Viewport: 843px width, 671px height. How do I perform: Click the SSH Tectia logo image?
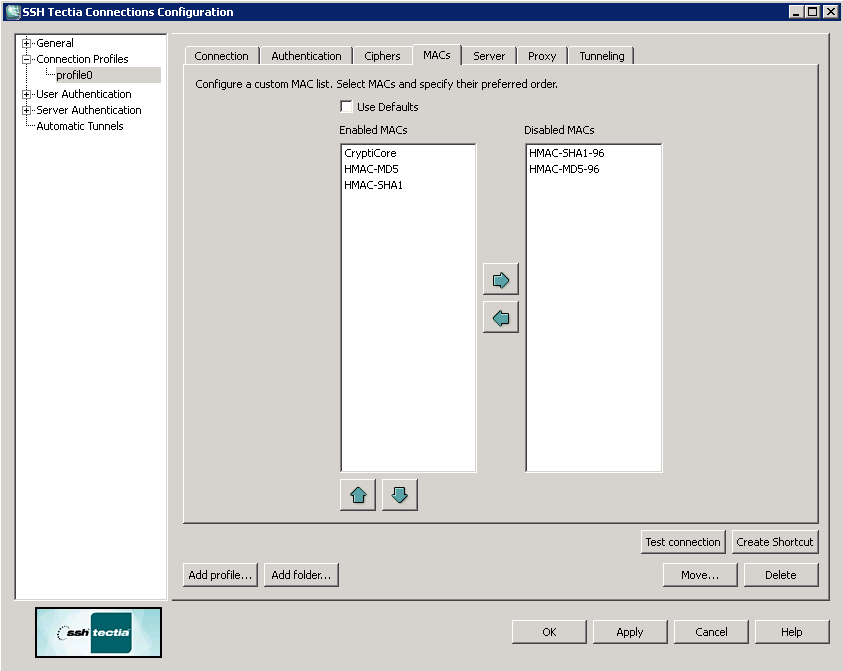(98, 632)
